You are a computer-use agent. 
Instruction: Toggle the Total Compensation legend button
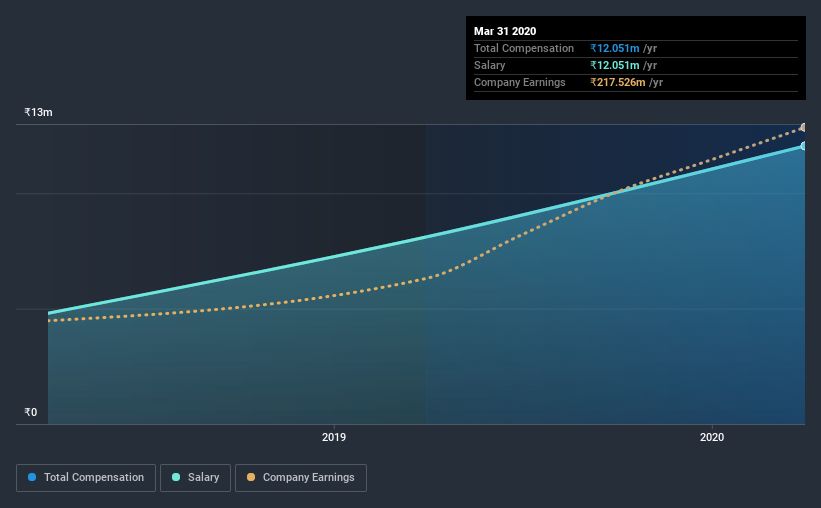86,478
